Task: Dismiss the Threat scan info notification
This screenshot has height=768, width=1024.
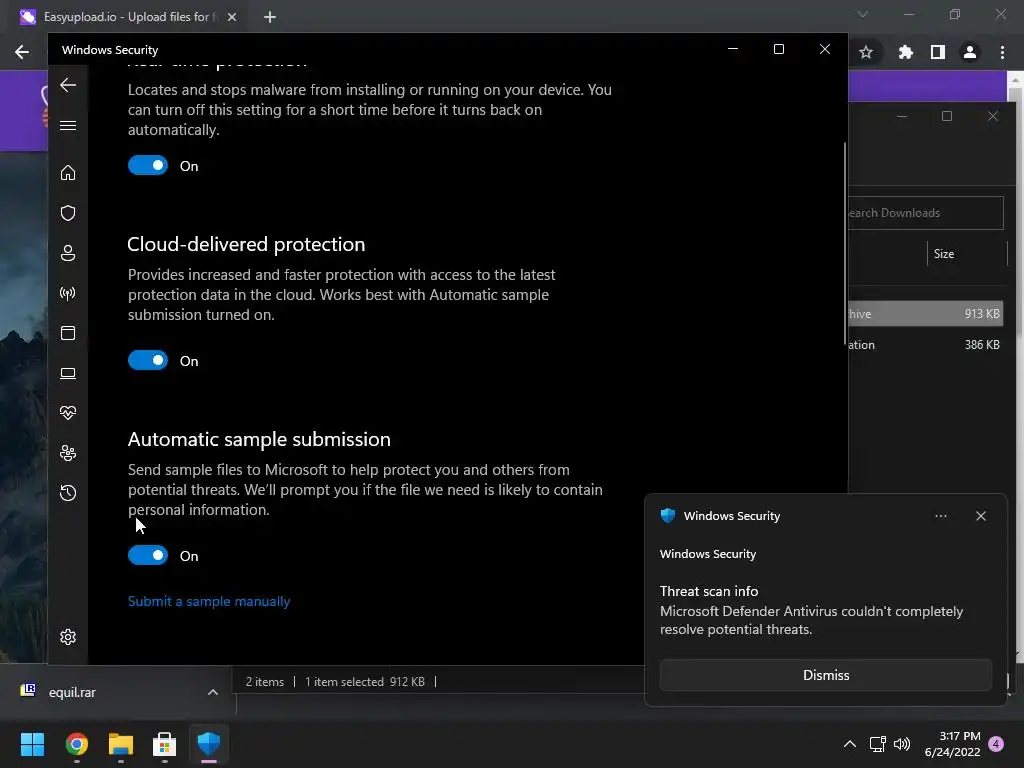Action: tap(825, 675)
